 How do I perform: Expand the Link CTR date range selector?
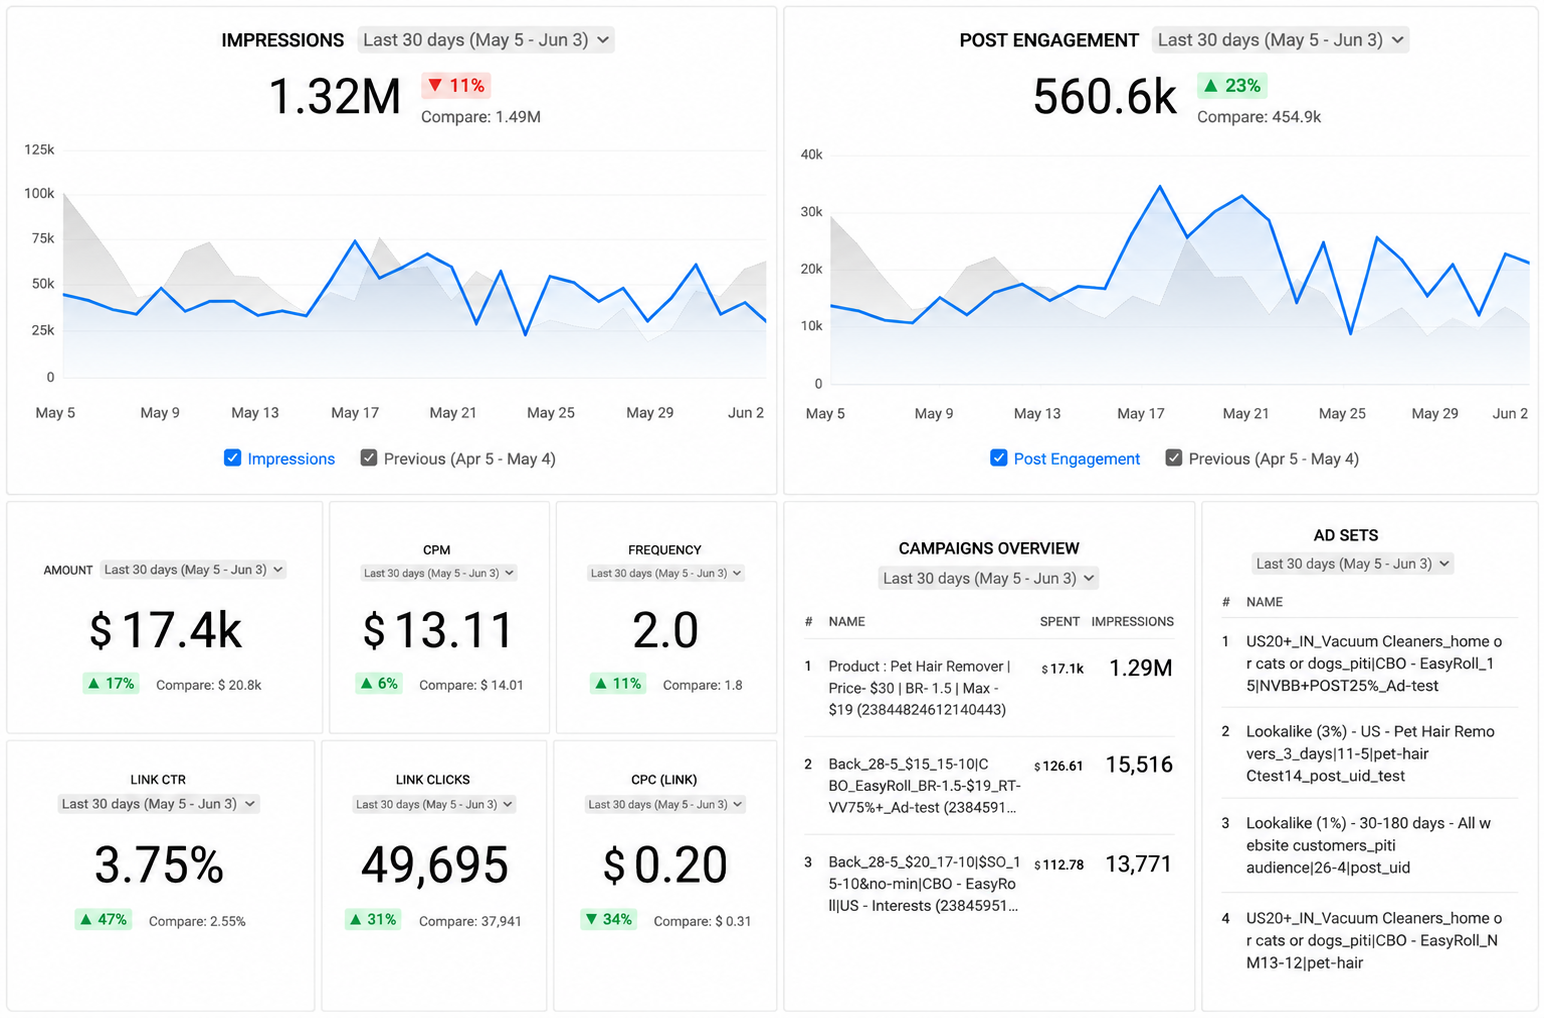pyautogui.click(x=159, y=804)
